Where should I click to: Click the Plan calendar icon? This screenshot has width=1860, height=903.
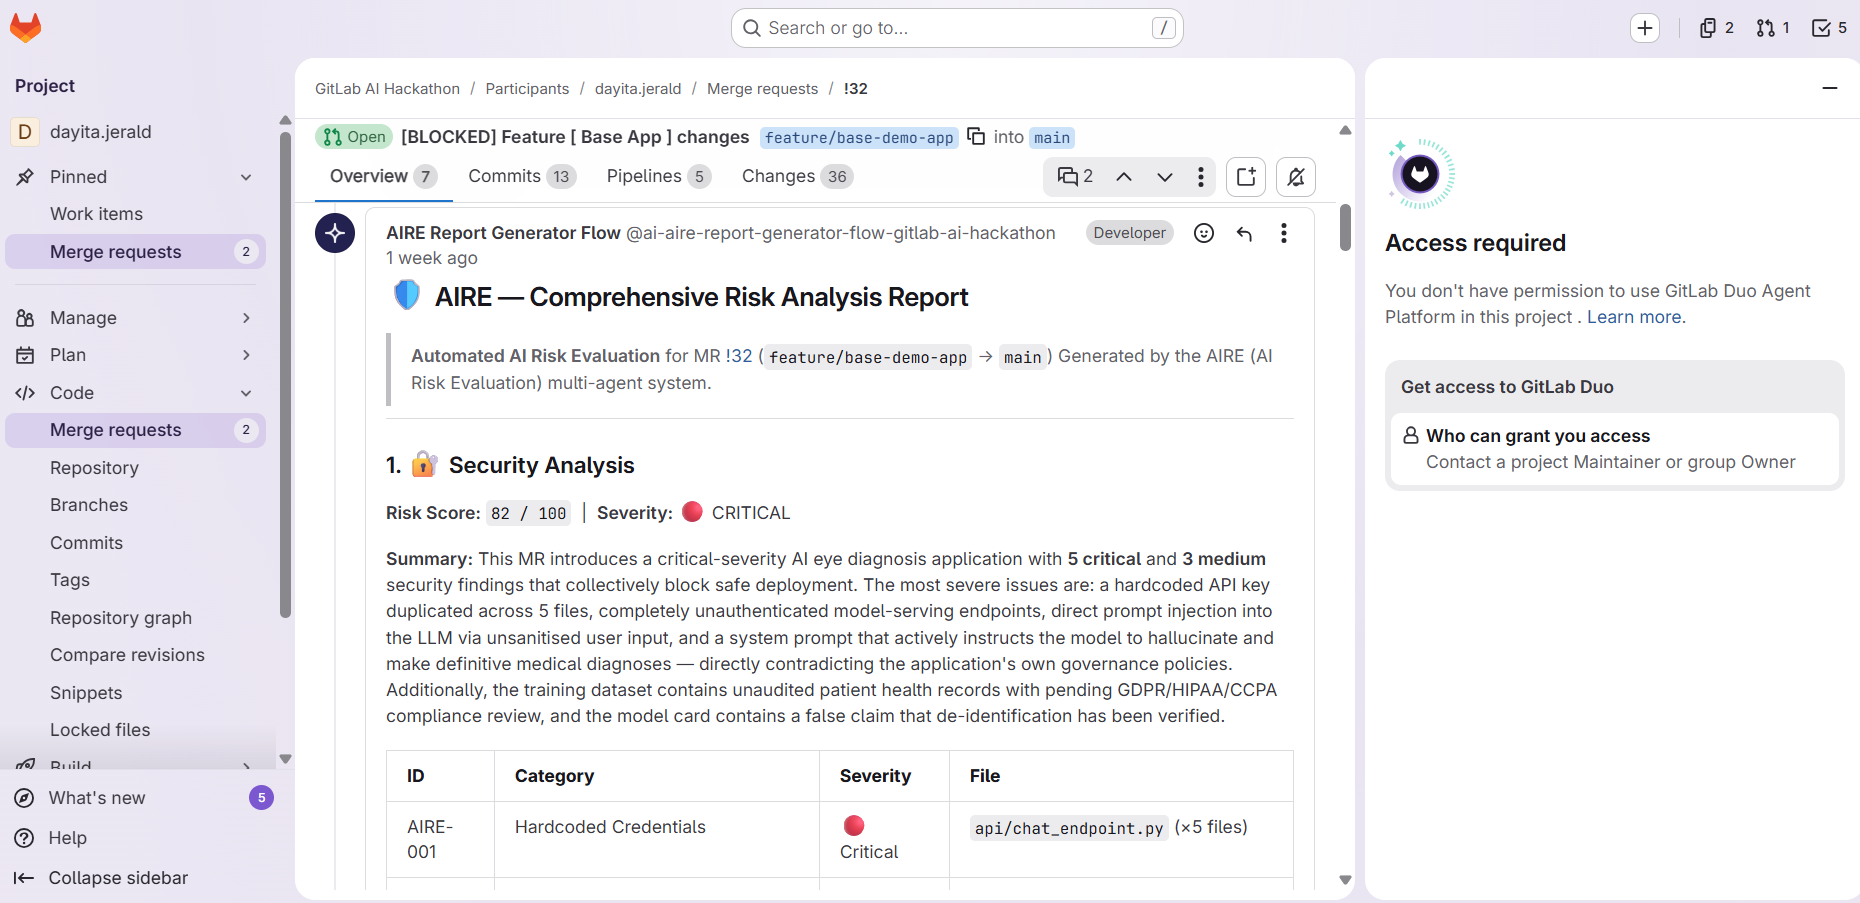point(25,355)
